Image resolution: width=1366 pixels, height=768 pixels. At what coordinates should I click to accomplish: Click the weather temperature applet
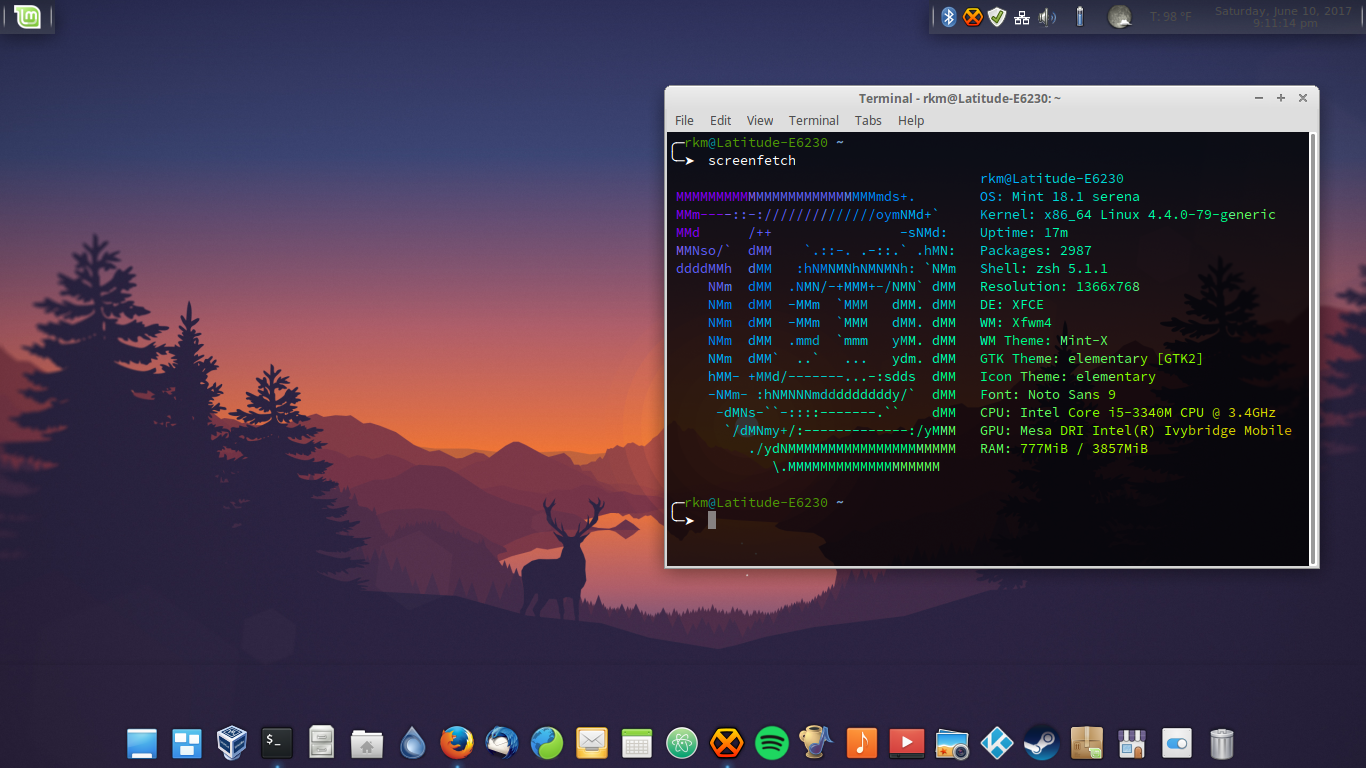(1170, 16)
